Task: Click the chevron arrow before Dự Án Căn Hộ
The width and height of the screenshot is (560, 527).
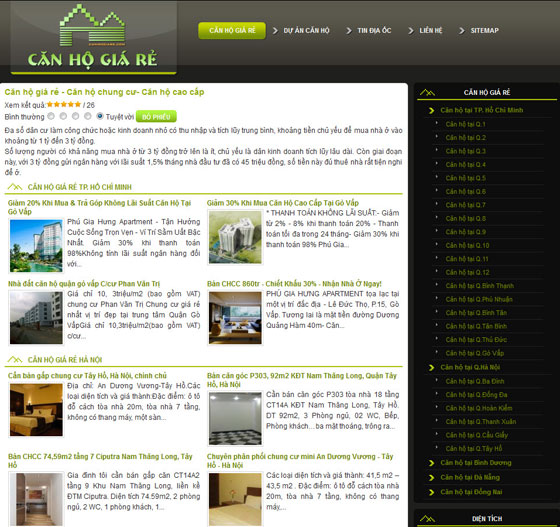Action: (275, 31)
